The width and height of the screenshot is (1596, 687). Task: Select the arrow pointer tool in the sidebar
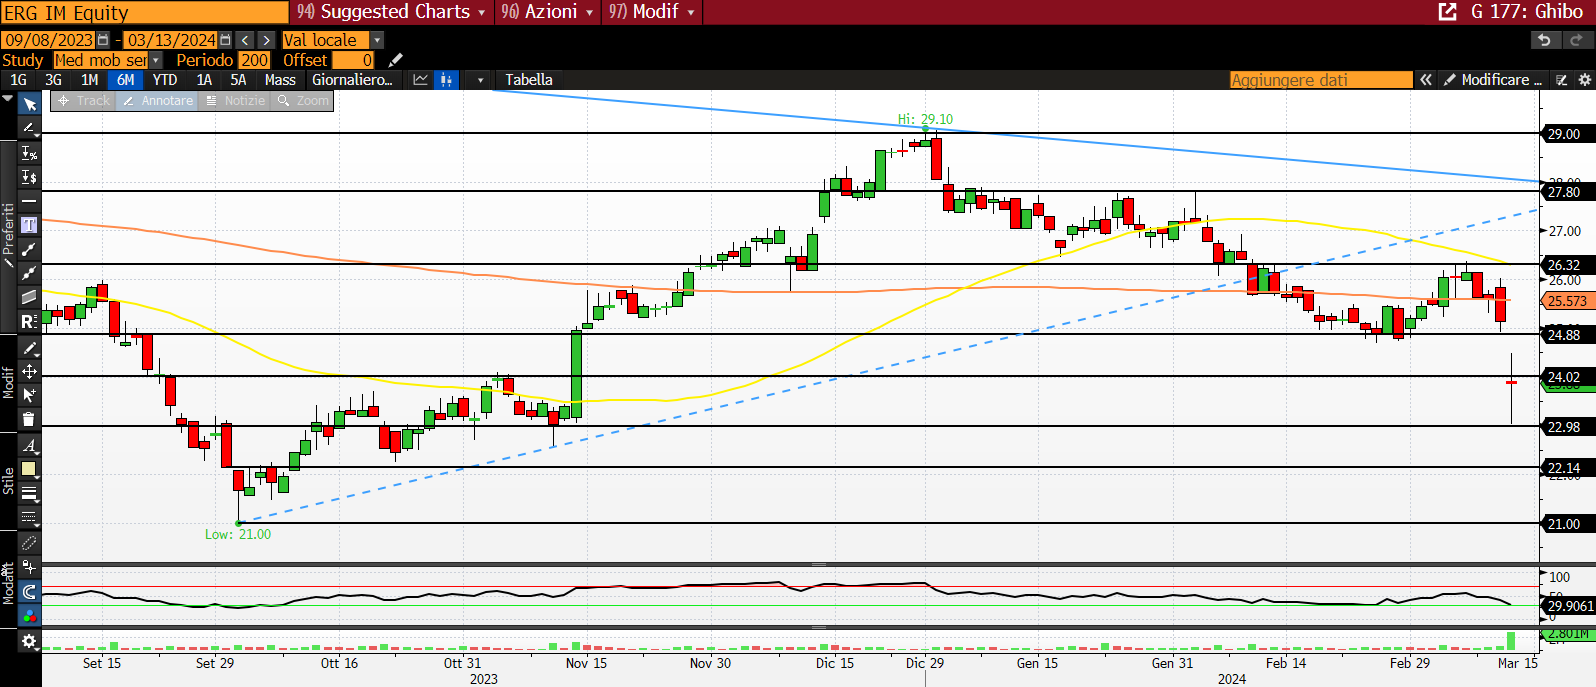tap(29, 104)
